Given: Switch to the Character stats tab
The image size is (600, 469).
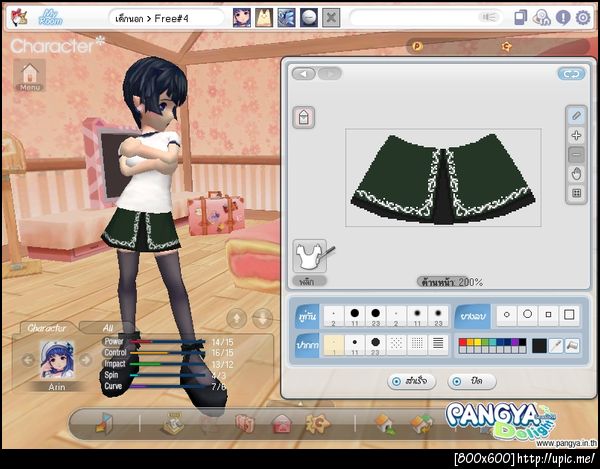Looking at the screenshot, I should point(46,328).
